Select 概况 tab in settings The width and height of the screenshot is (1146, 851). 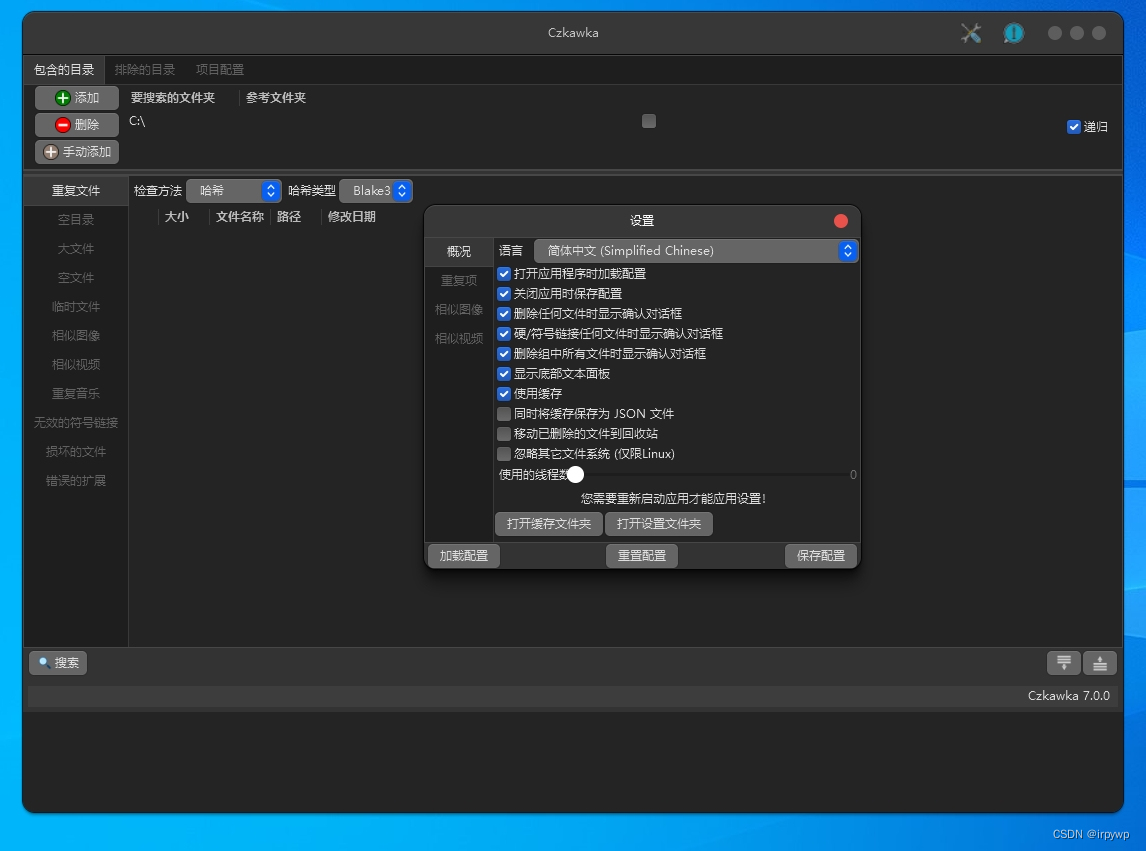pyautogui.click(x=459, y=251)
